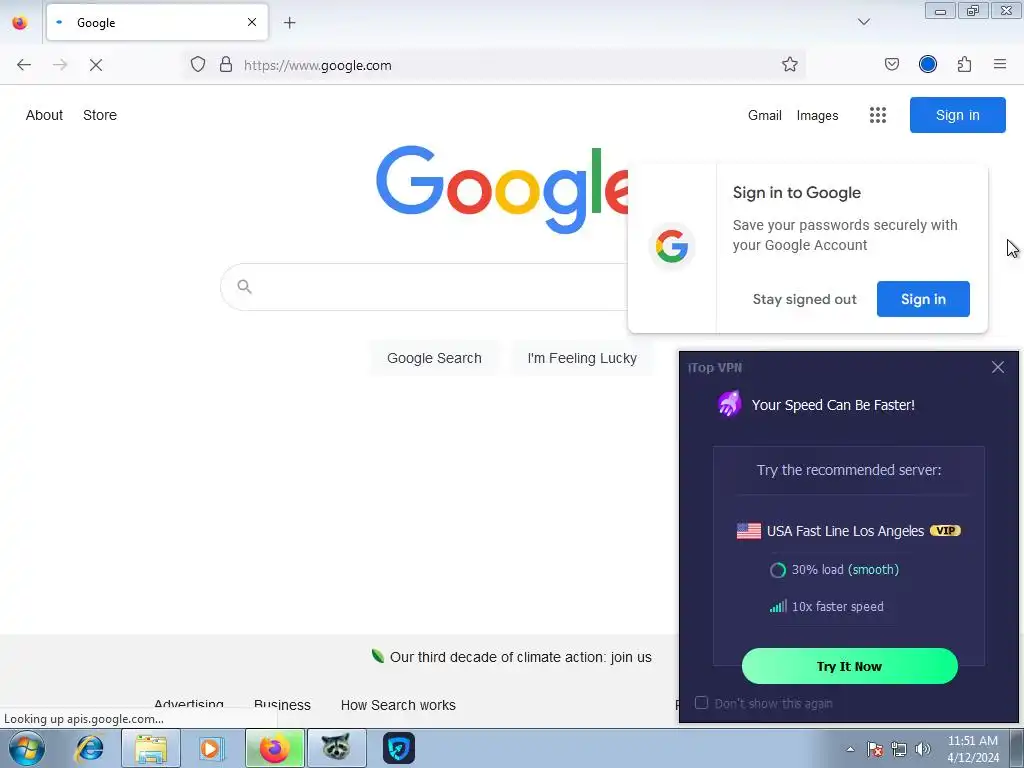Open the About link

click(44, 115)
